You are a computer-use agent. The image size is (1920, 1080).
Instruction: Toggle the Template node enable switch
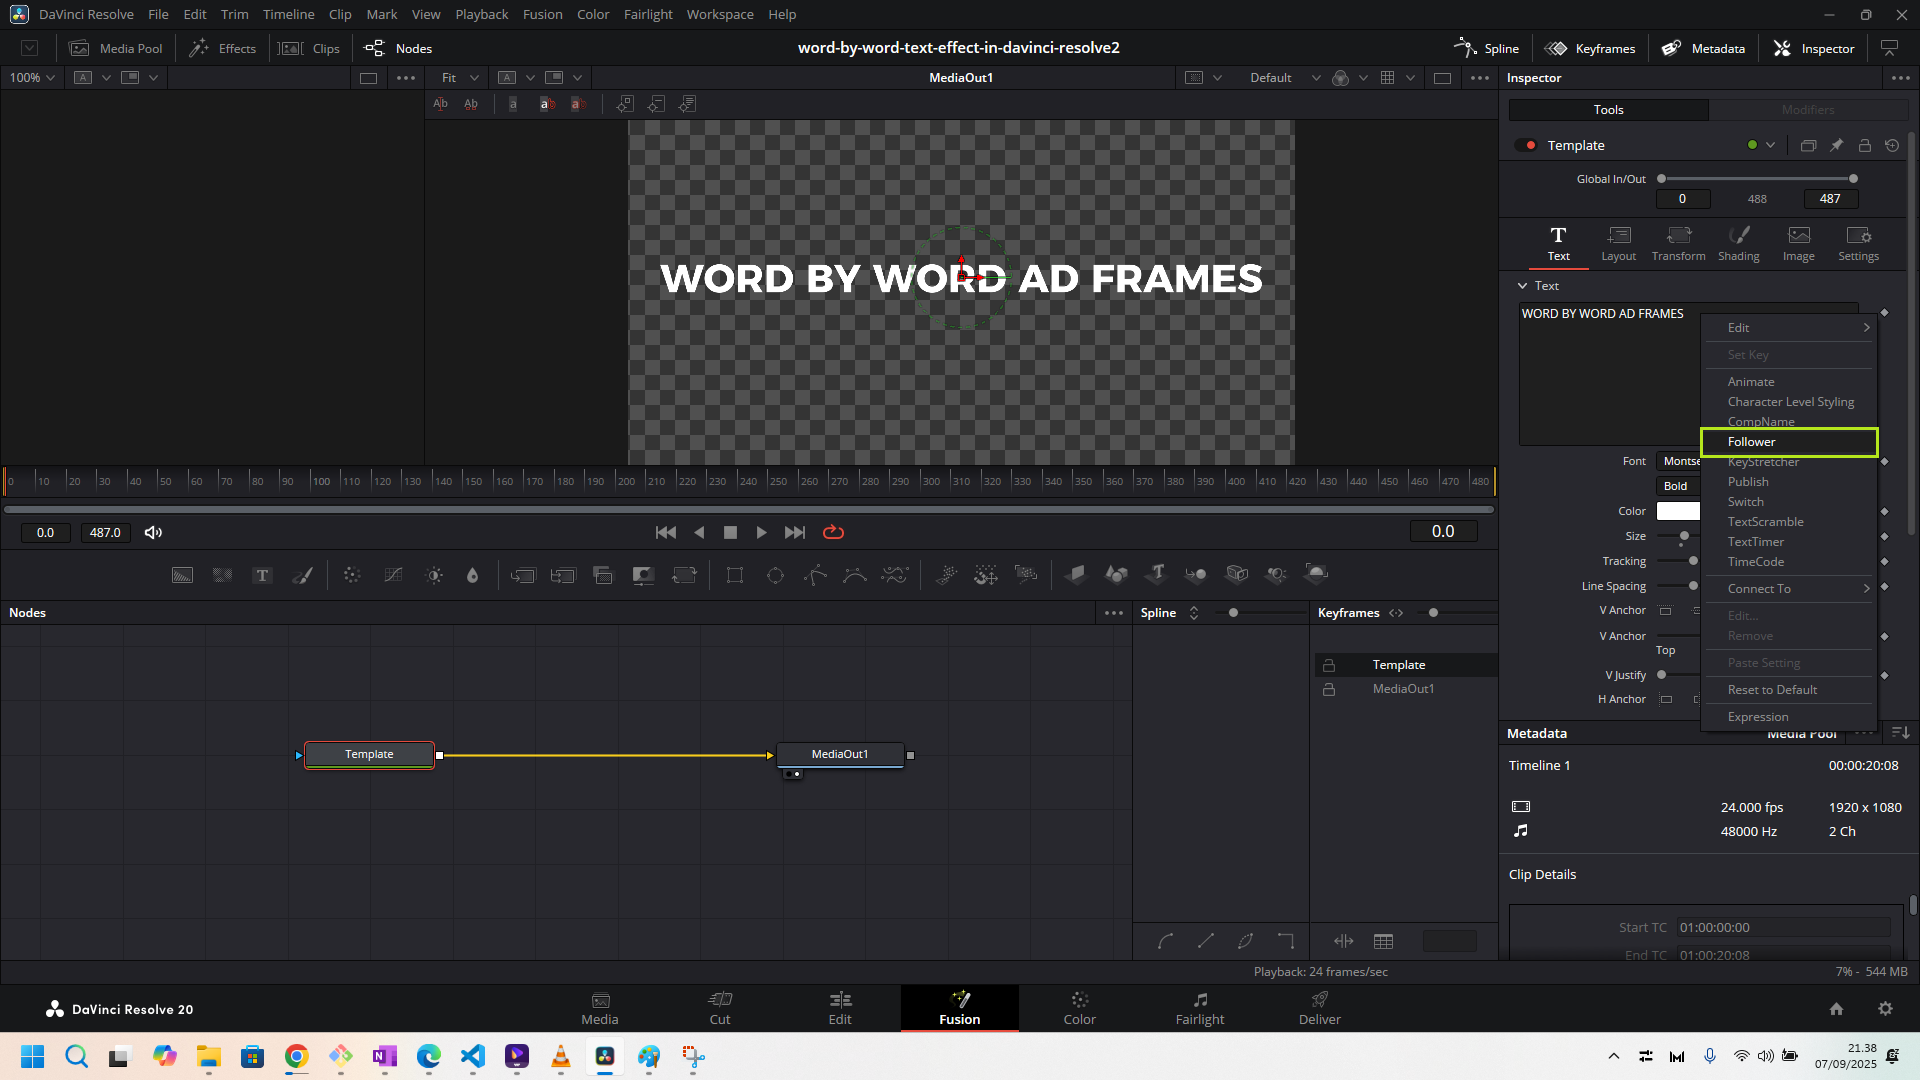point(1525,145)
